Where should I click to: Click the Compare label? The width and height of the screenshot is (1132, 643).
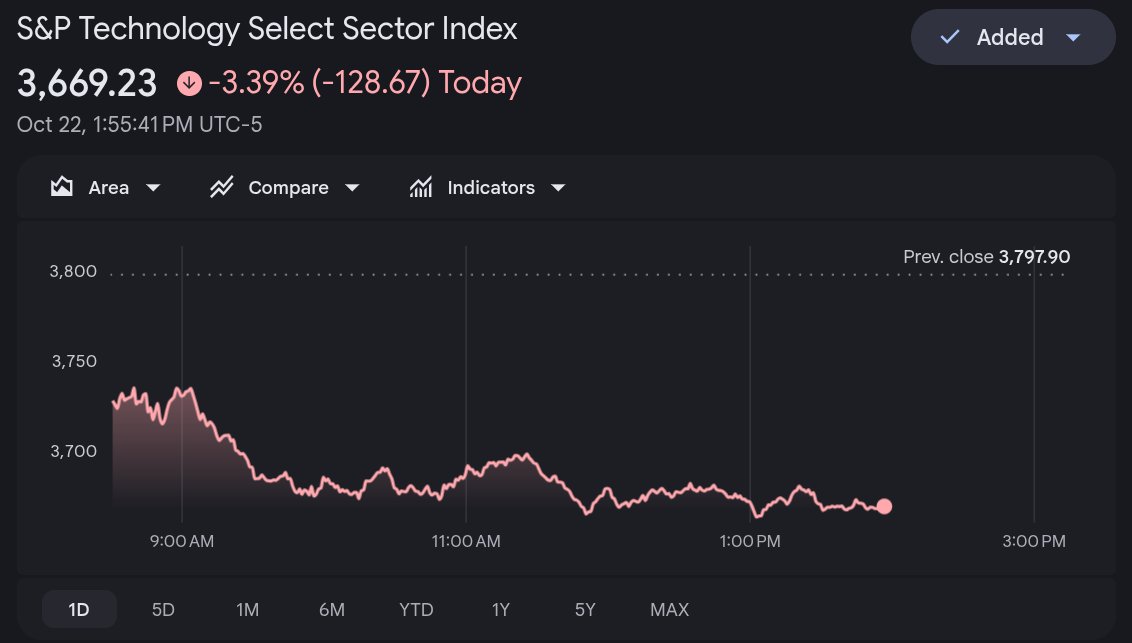289,188
